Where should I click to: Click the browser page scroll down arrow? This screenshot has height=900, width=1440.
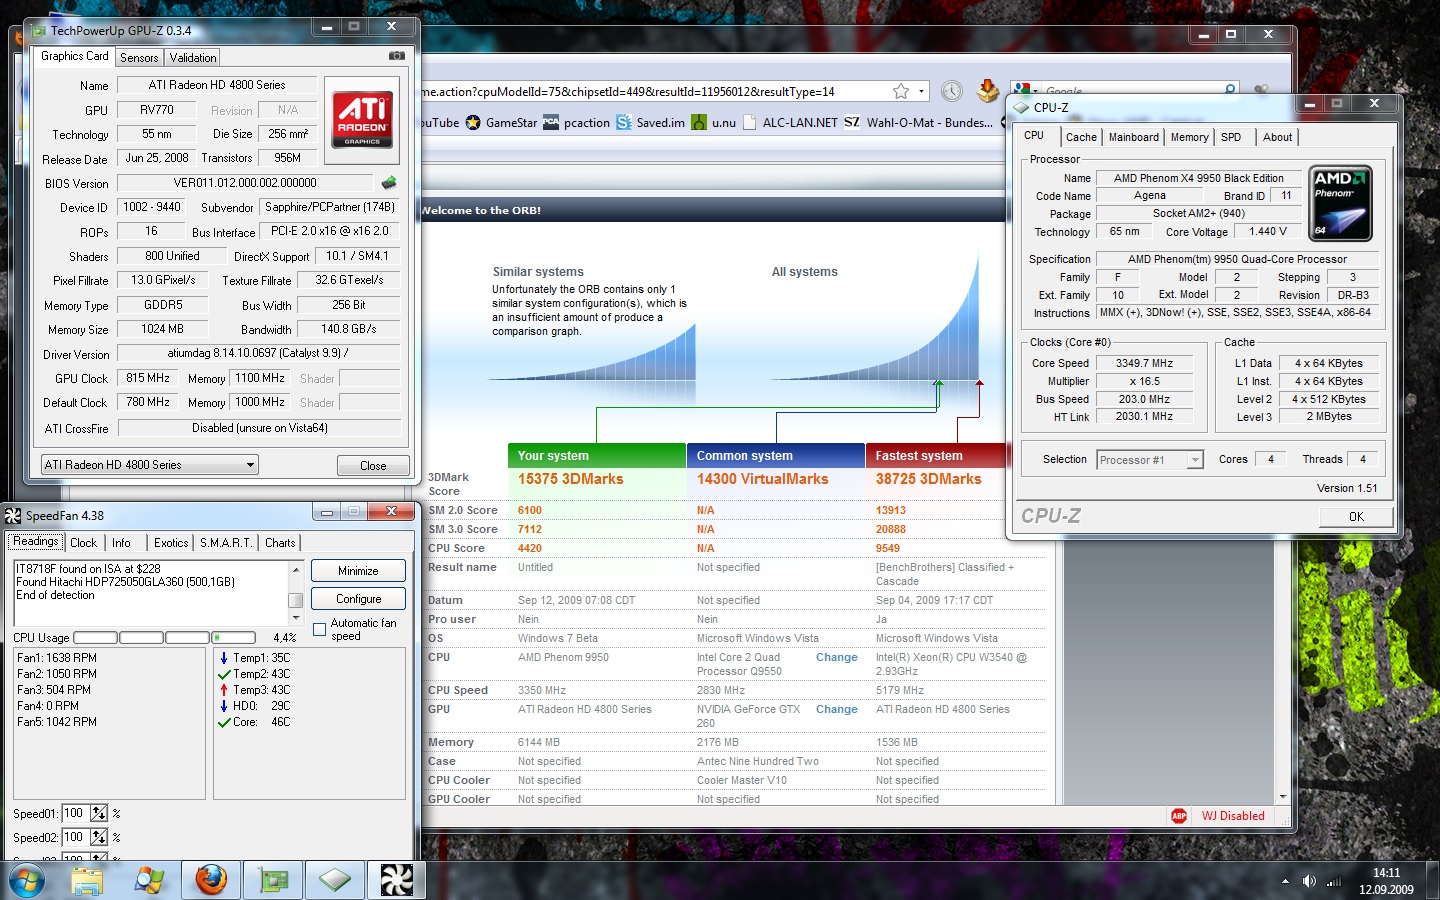pos(1284,797)
